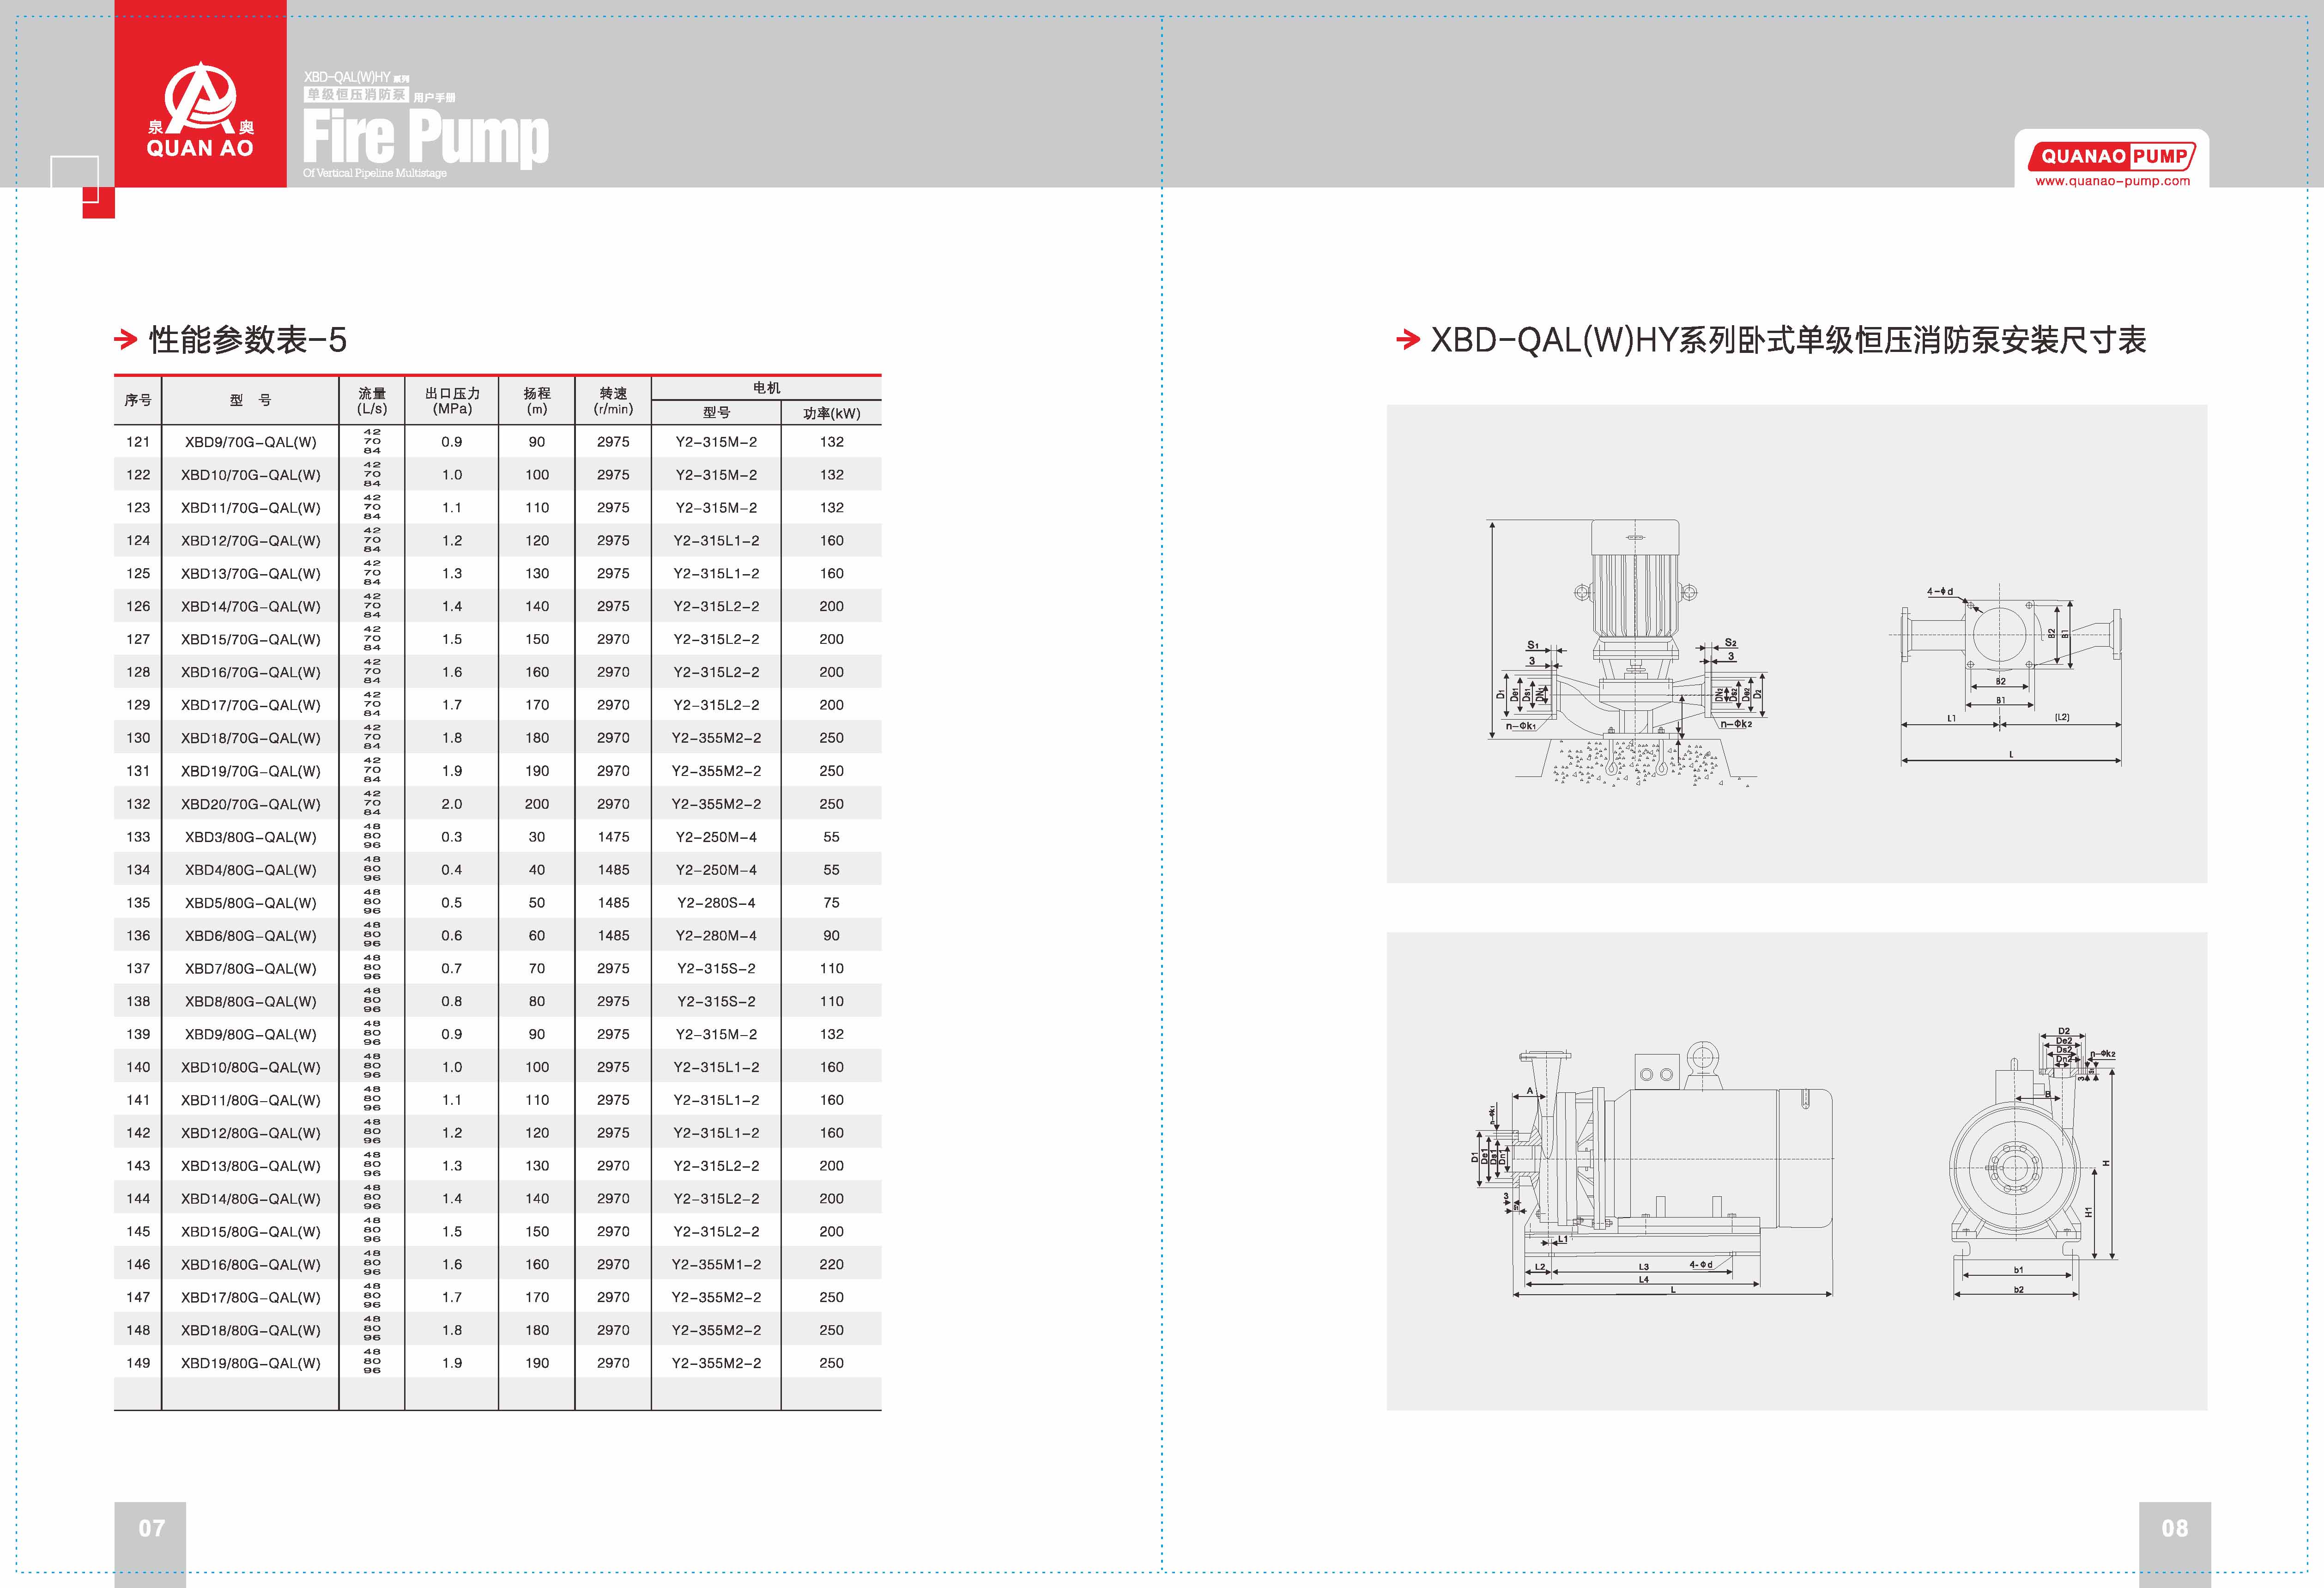Screen dimensions: 2324x1588
Task: Click motor Y2-315L1-2 in row 124
Action: (716, 541)
